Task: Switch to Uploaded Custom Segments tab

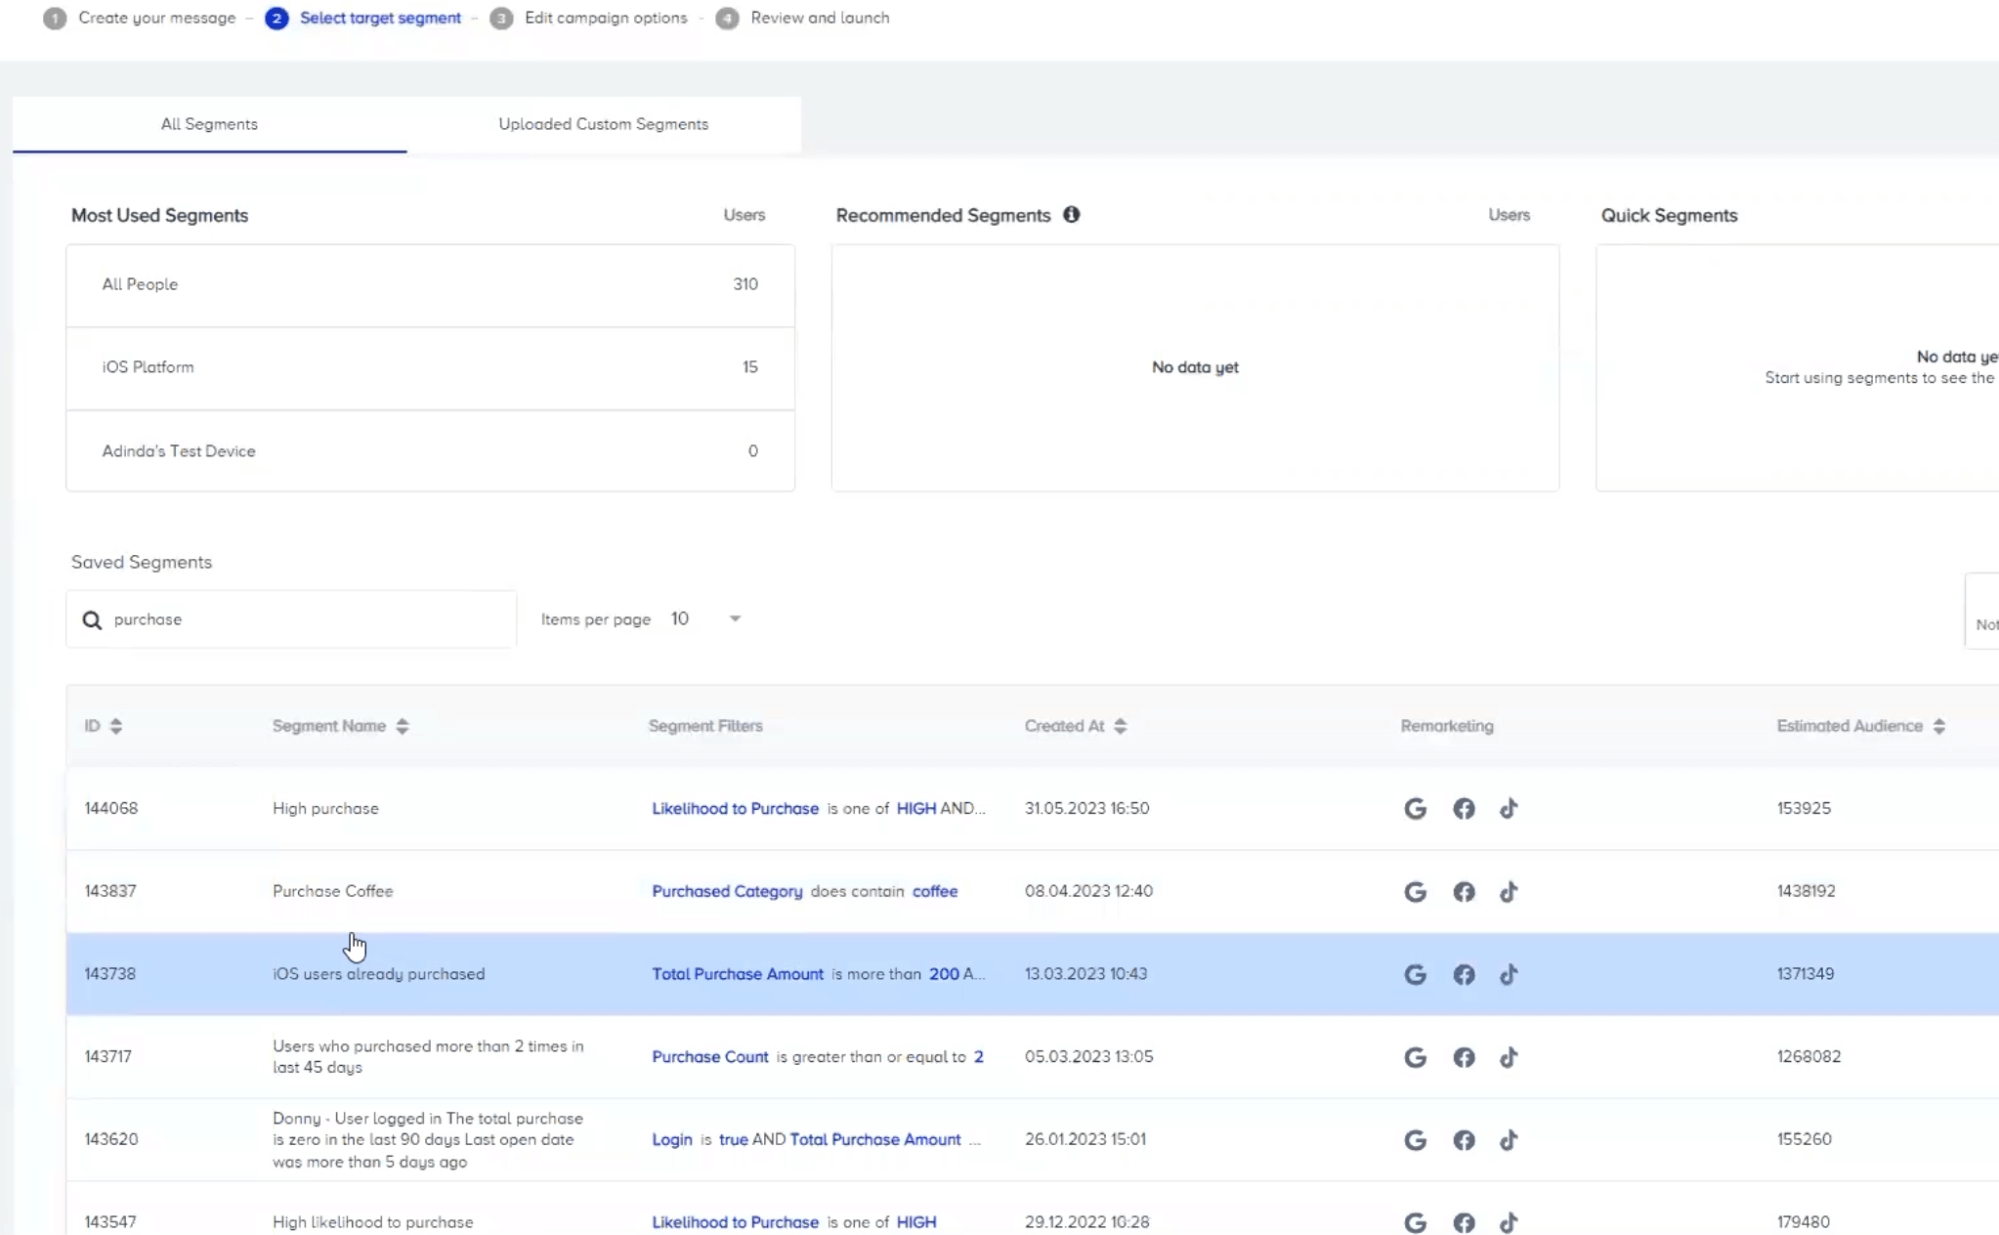Action: point(601,124)
